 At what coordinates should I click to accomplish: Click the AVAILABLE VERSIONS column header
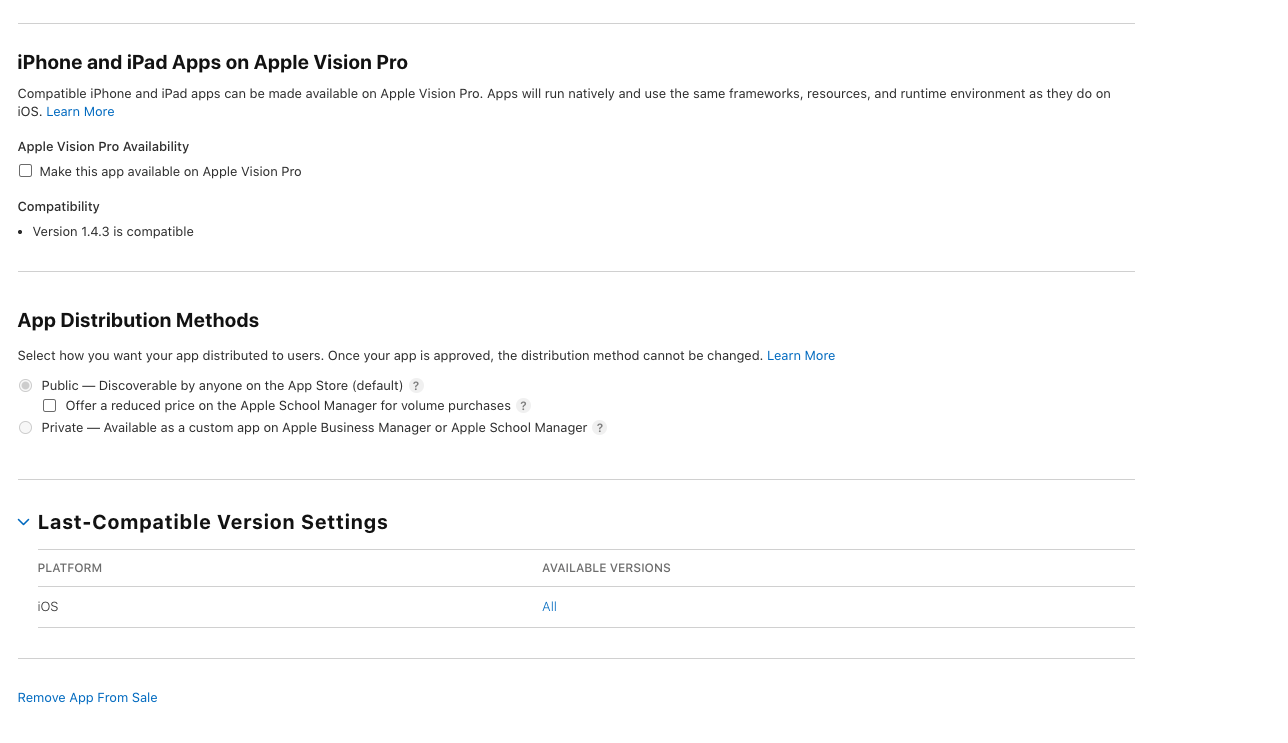(x=606, y=568)
